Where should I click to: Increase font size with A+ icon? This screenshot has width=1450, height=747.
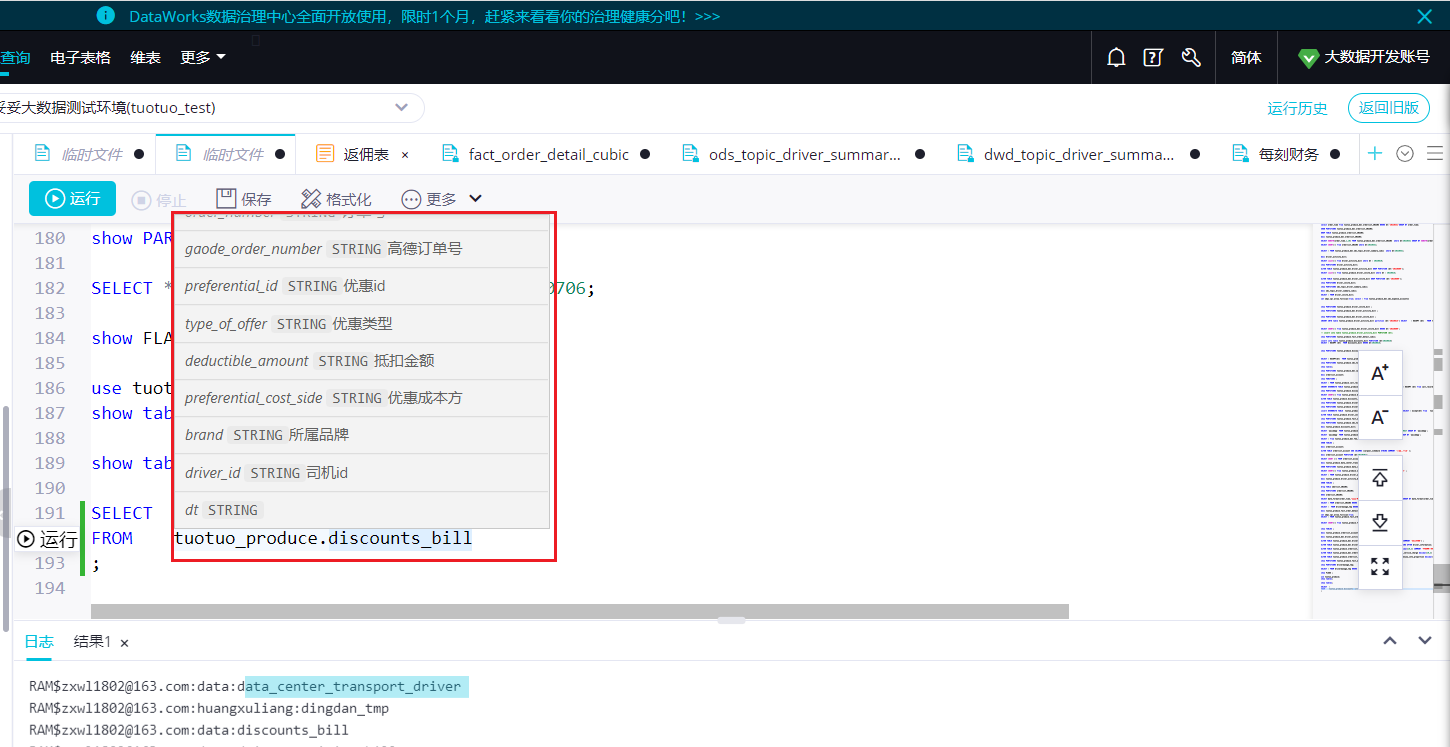click(1380, 373)
